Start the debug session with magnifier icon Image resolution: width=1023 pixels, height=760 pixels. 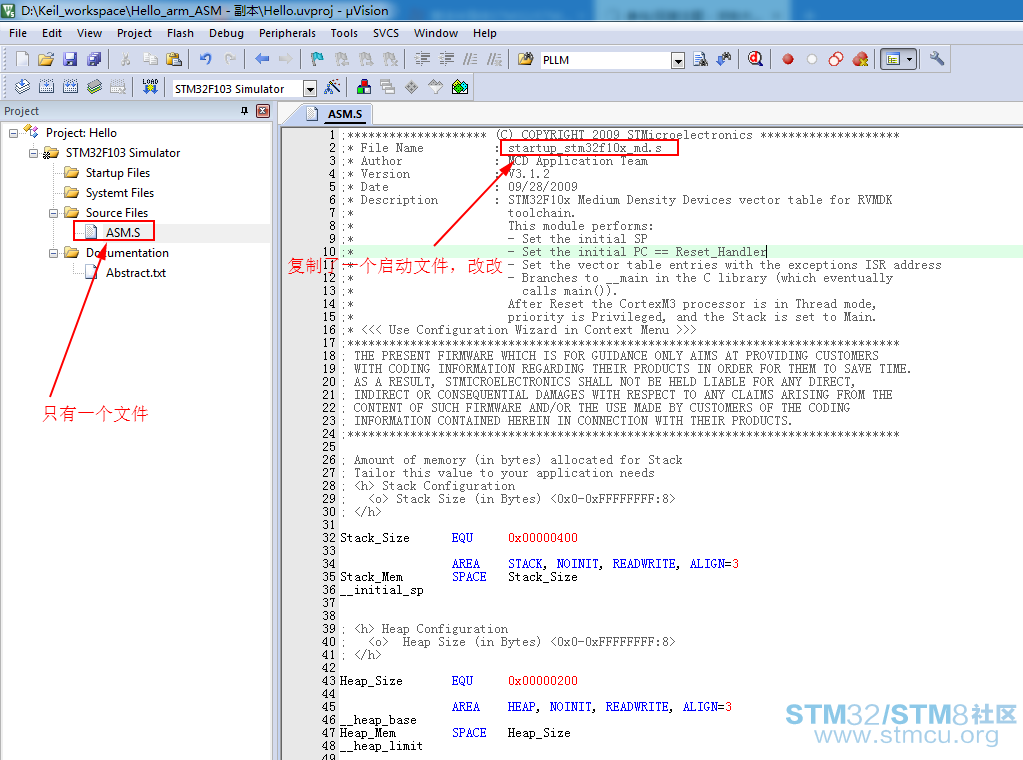[x=756, y=59]
